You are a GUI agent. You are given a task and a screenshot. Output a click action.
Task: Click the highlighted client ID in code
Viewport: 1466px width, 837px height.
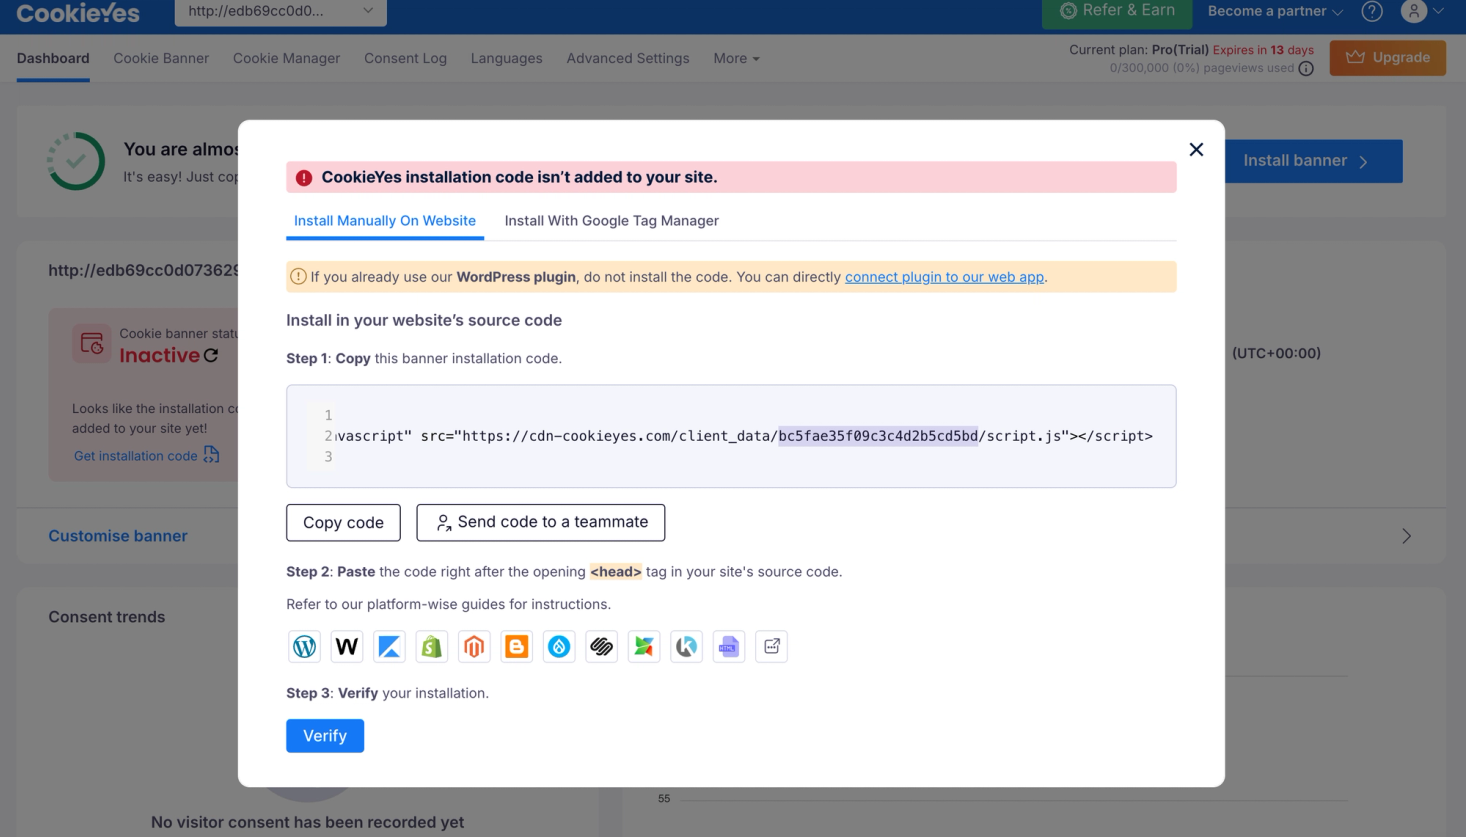point(878,436)
